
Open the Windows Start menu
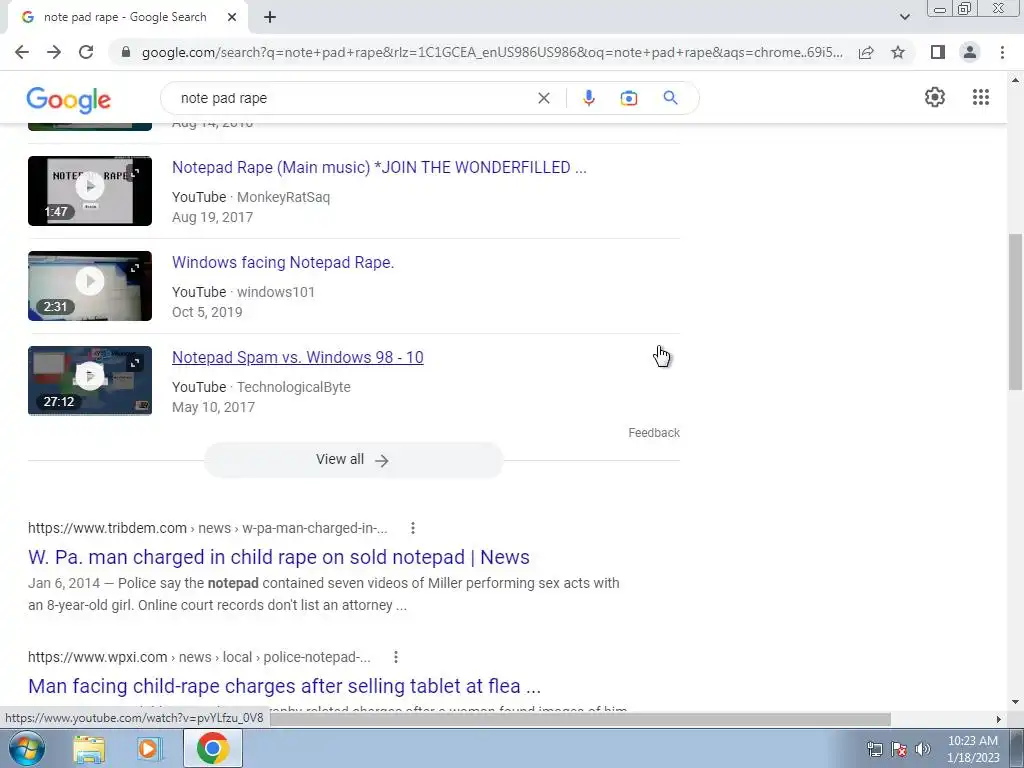click(26, 748)
